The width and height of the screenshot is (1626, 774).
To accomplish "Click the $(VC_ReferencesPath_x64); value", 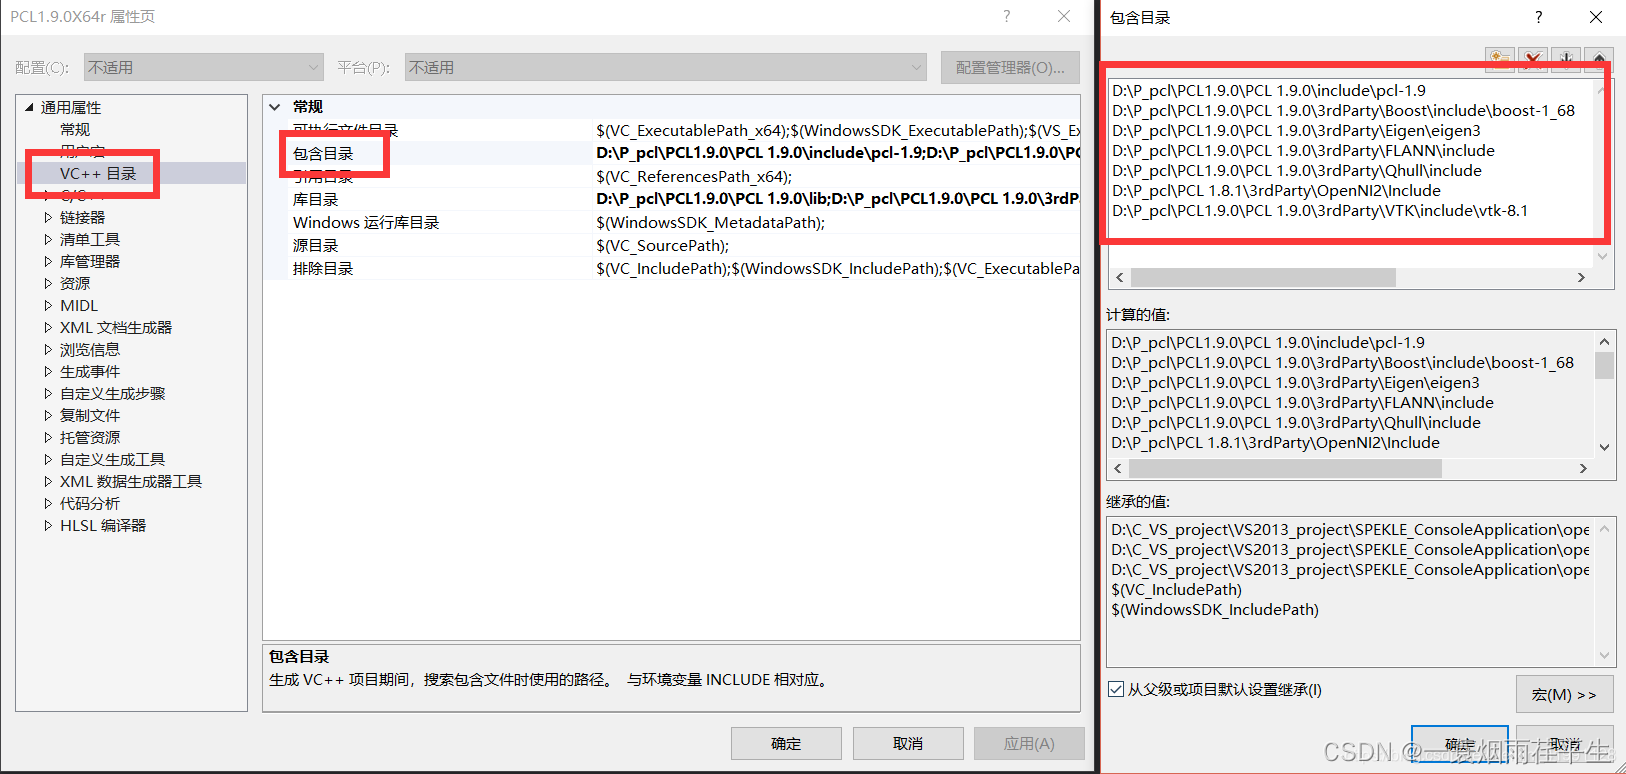I will pyautogui.click(x=694, y=176).
